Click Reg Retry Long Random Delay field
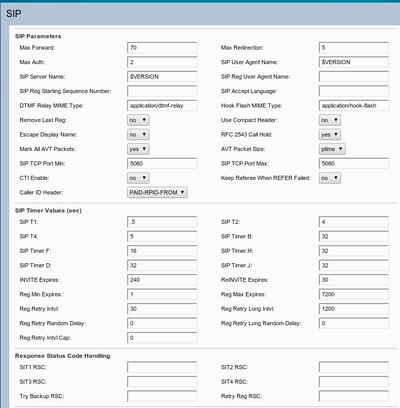The height and width of the screenshot is (408, 400). (354, 323)
